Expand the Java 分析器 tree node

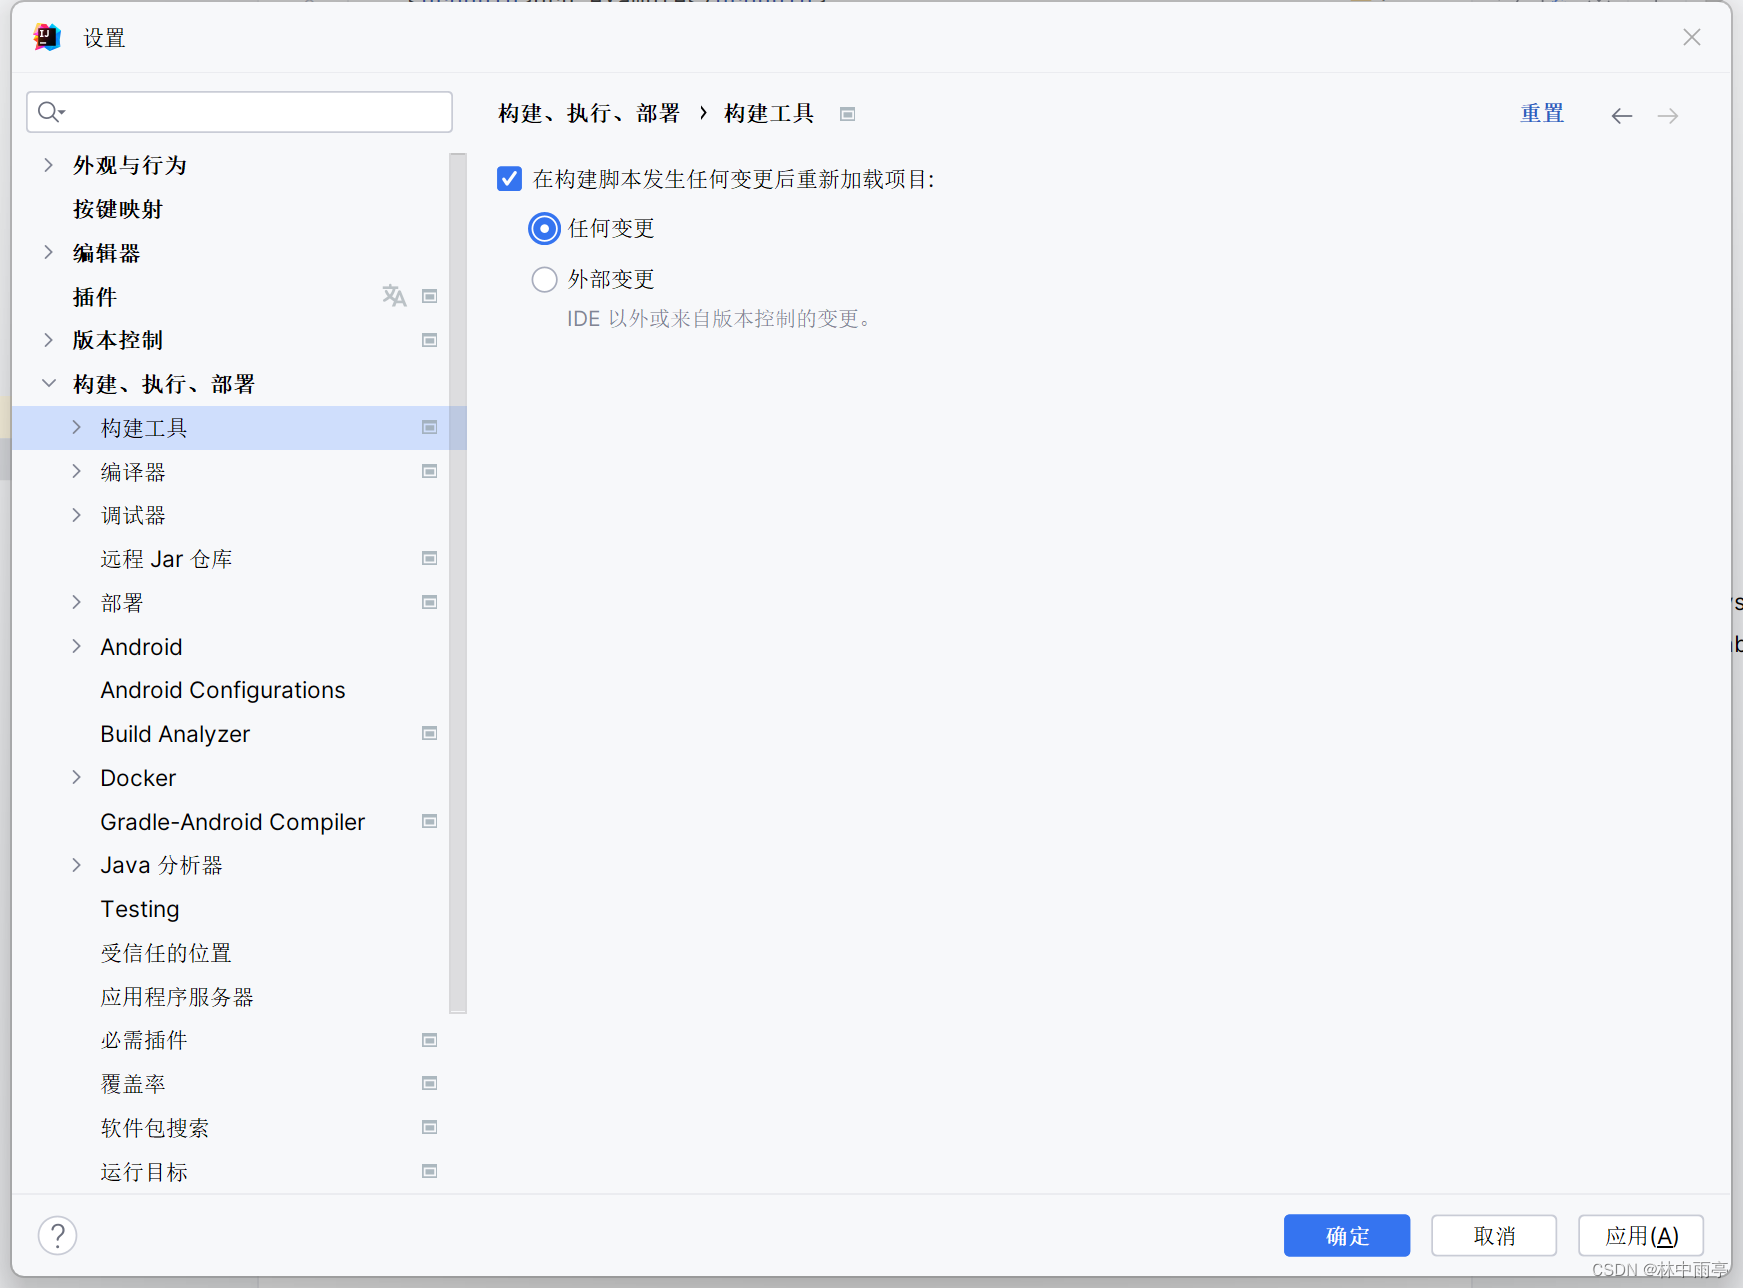pos(76,865)
